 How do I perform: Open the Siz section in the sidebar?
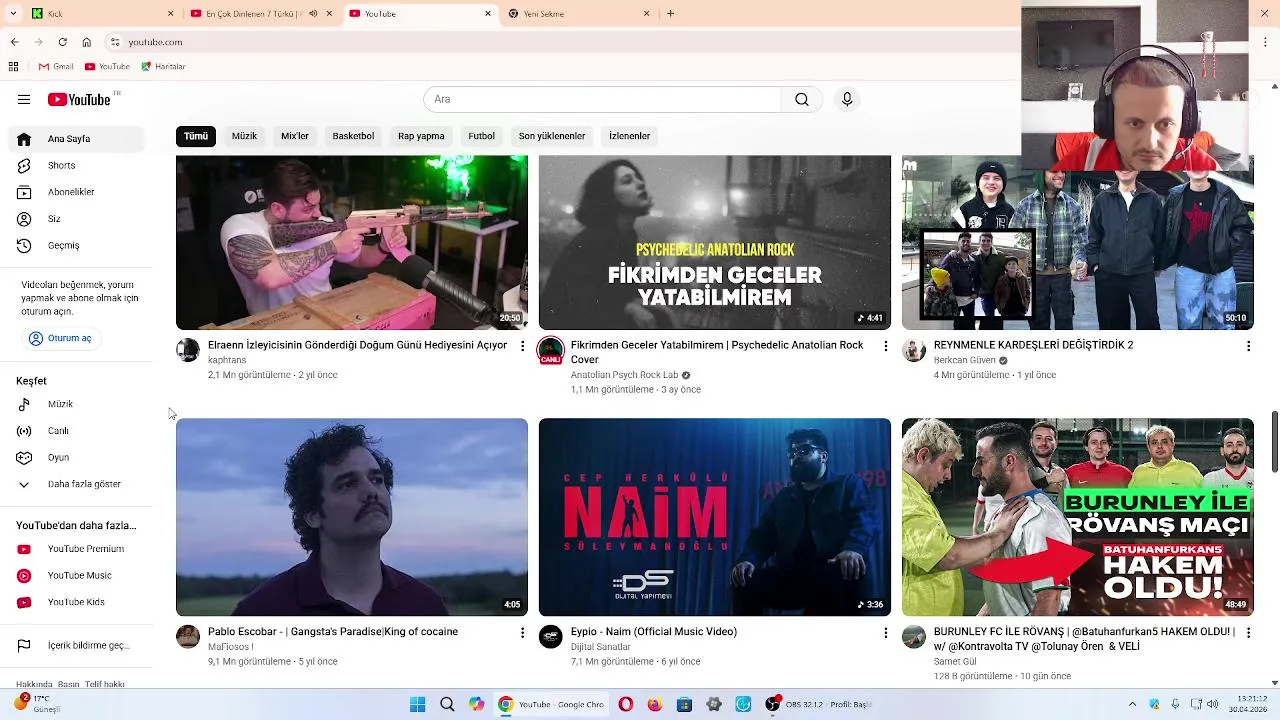[77, 219]
